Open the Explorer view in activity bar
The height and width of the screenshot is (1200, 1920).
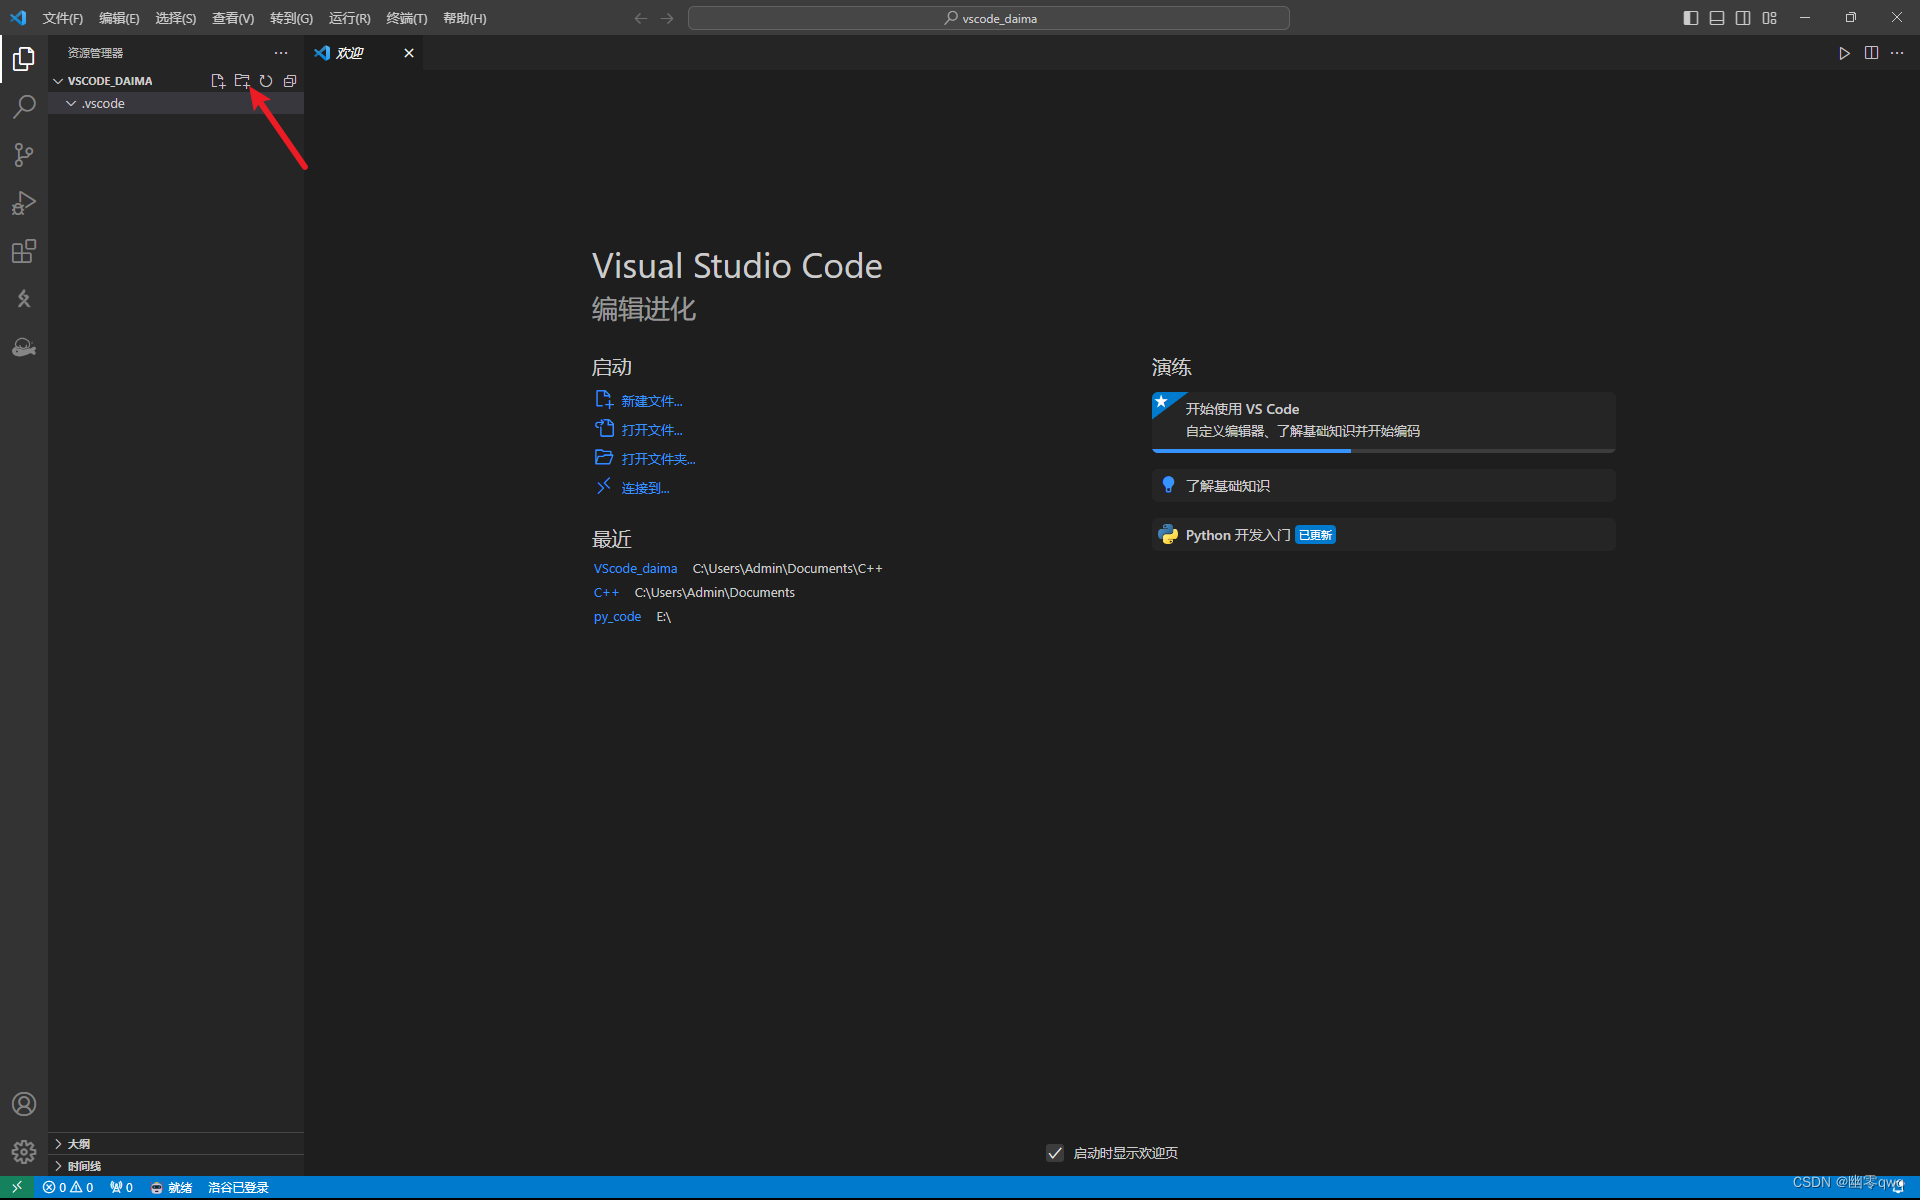[x=24, y=59]
